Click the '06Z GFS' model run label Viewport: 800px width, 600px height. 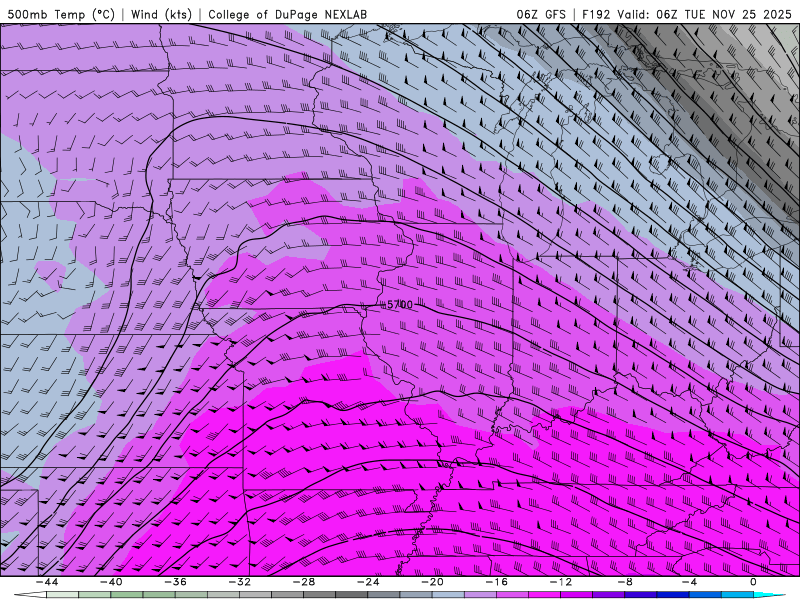(541, 14)
